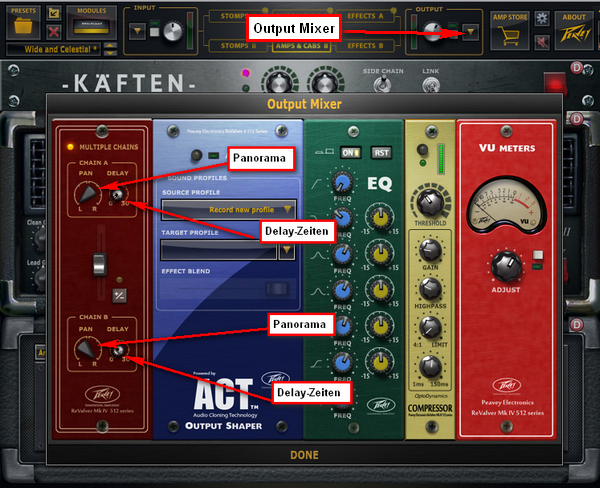Open the Modules browser

[91, 23]
